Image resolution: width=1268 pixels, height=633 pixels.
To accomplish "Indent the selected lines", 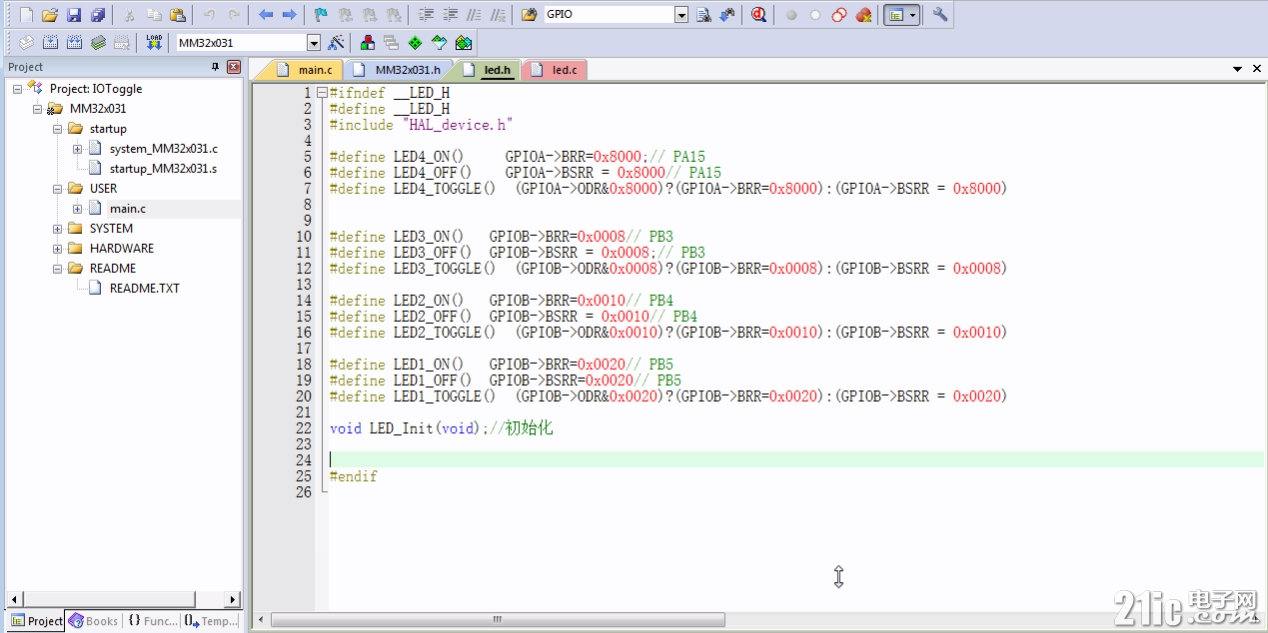I will coord(426,15).
